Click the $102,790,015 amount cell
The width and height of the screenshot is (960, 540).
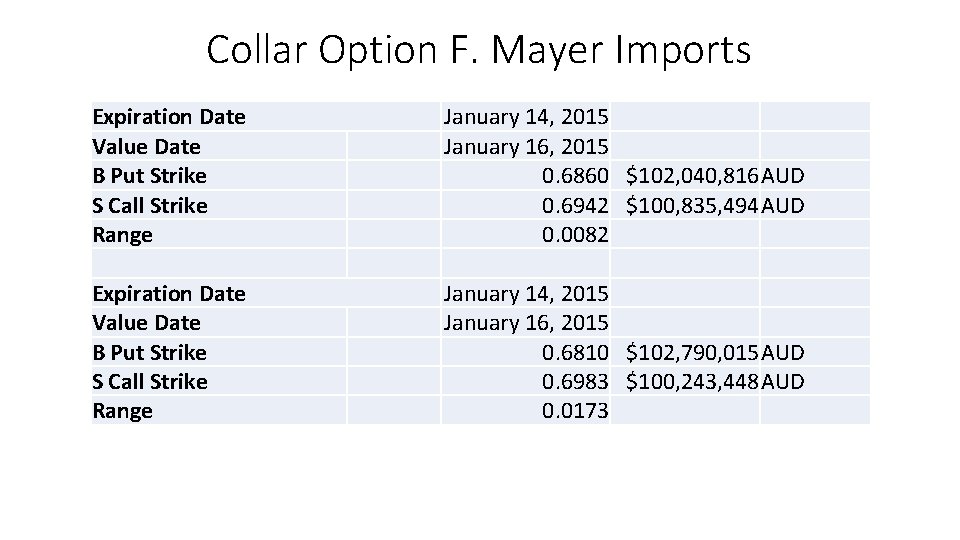click(x=691, y=353)
